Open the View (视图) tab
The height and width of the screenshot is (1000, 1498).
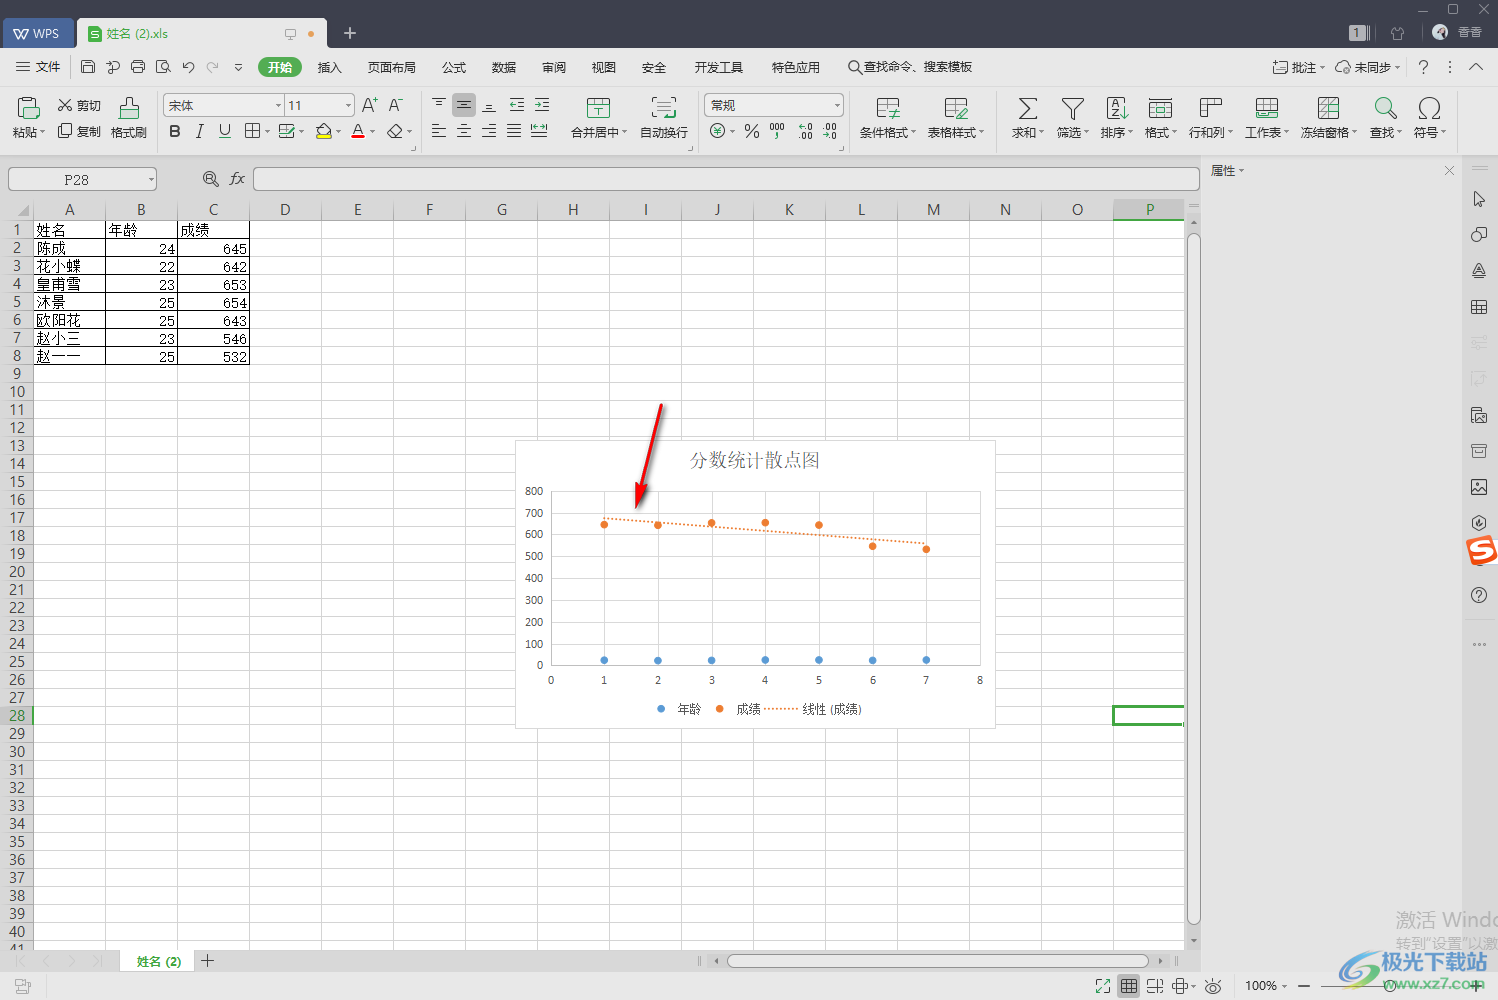point(604,67)
